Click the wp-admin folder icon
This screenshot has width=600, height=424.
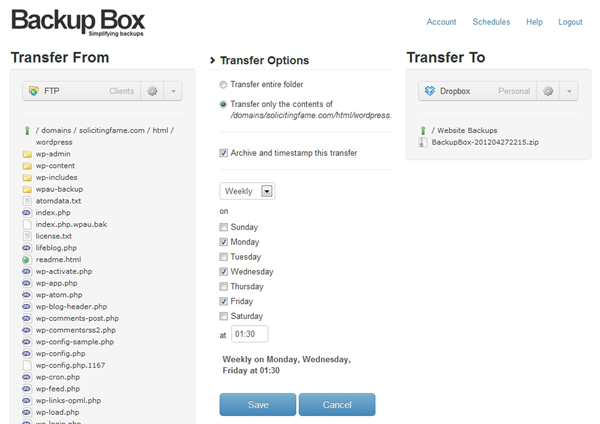27,154
